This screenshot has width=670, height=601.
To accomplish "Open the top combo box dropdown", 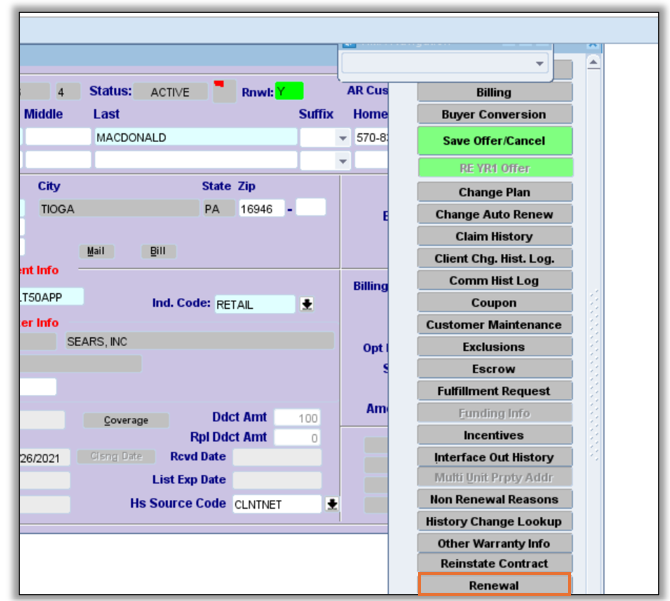I will (540, 64).
